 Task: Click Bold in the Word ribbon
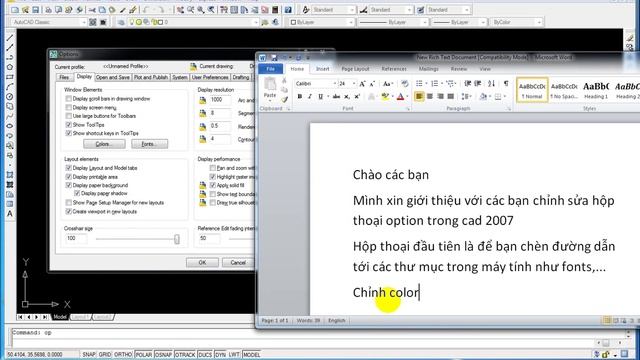[300, 97]
